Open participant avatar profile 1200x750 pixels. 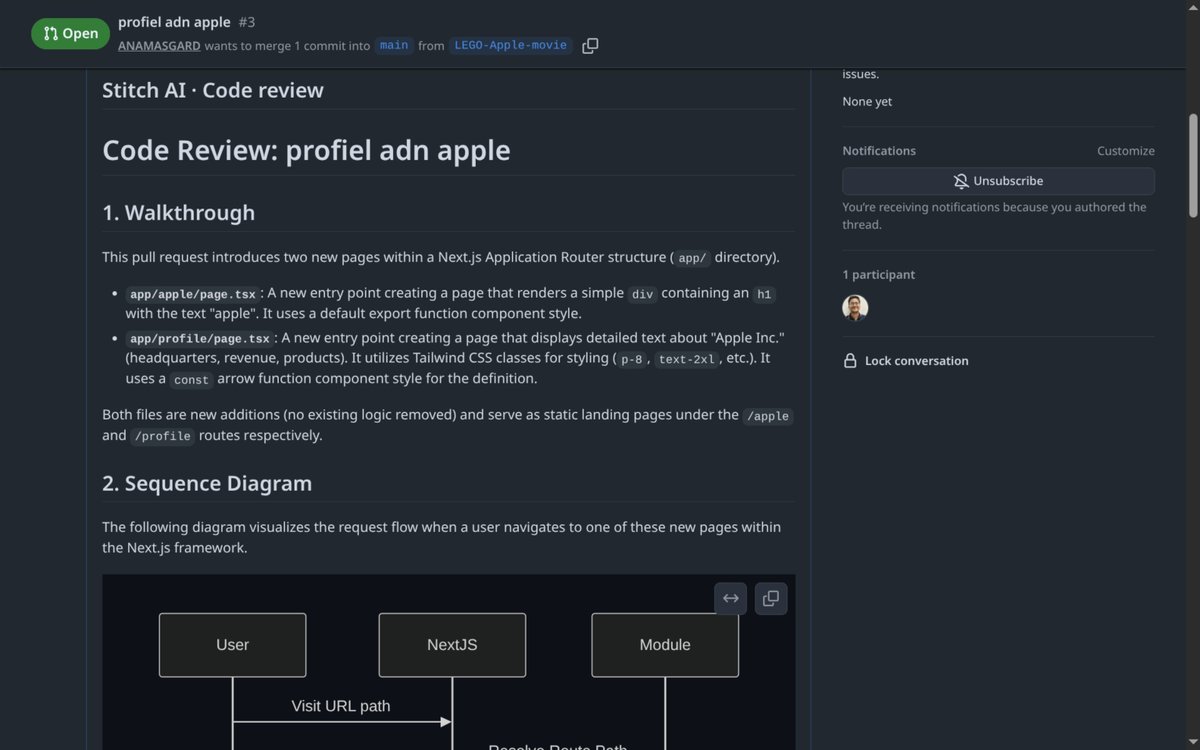855,307
